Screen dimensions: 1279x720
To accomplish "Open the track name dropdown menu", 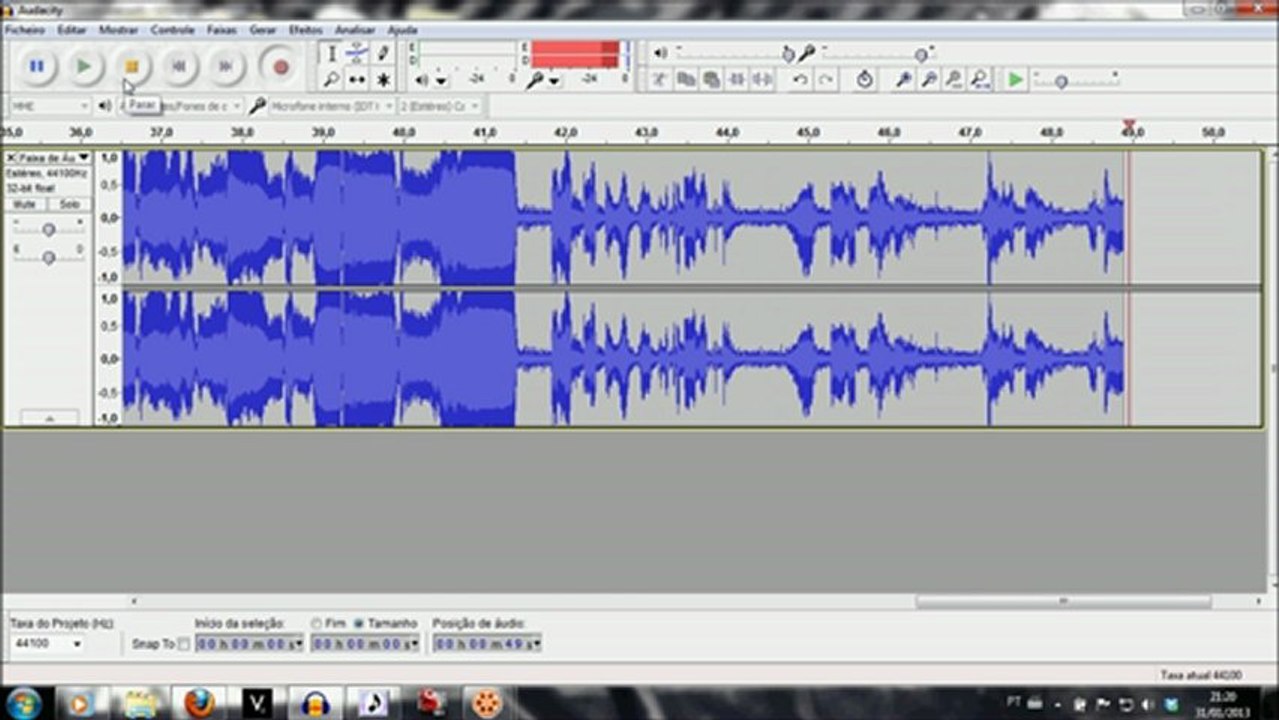I will point(54,158).
